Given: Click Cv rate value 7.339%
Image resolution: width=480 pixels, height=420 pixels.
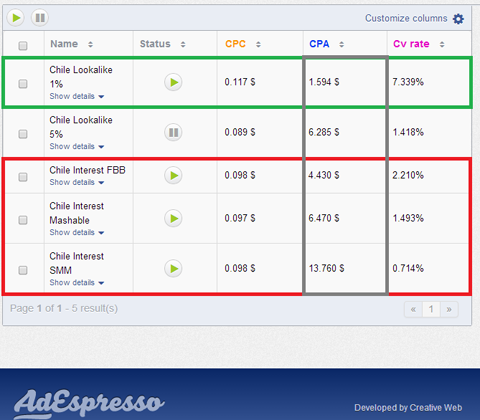Looking at the screenshot, I should (408, 82).
